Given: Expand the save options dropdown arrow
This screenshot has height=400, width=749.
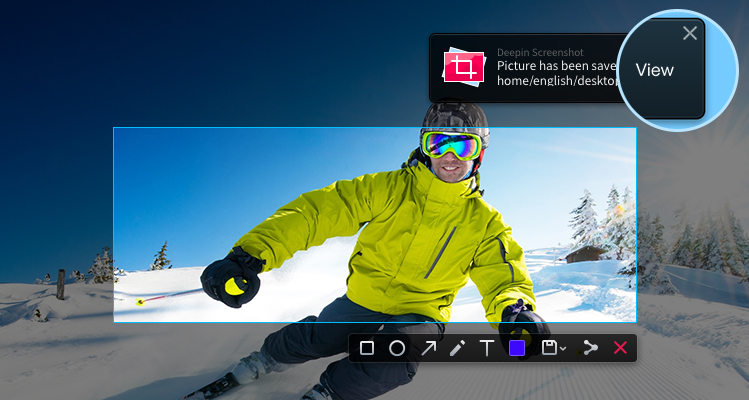Looking at the screenshot, I should pyautogui.click(x=563, y=349).
